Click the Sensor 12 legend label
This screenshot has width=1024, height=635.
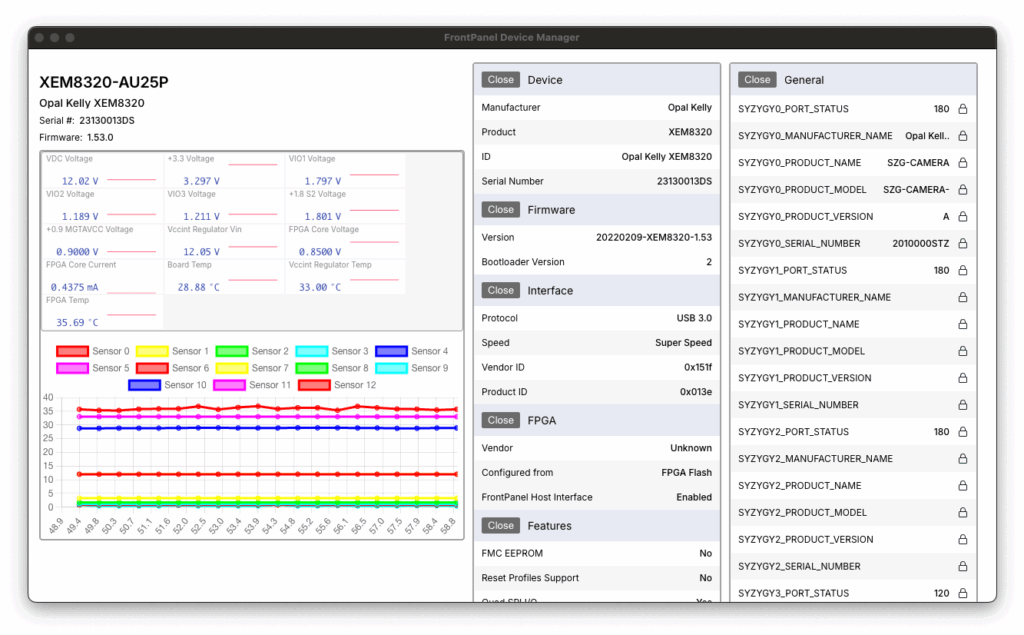355,385
